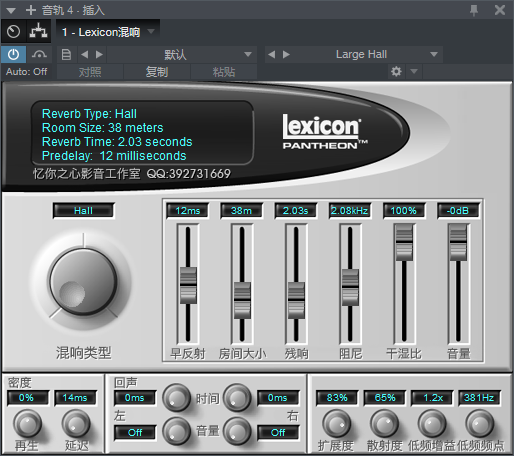This screenshot has width=514, height=456.
Task: Close the plugin window
Action: pyautogui.click(x=500, y=10)
